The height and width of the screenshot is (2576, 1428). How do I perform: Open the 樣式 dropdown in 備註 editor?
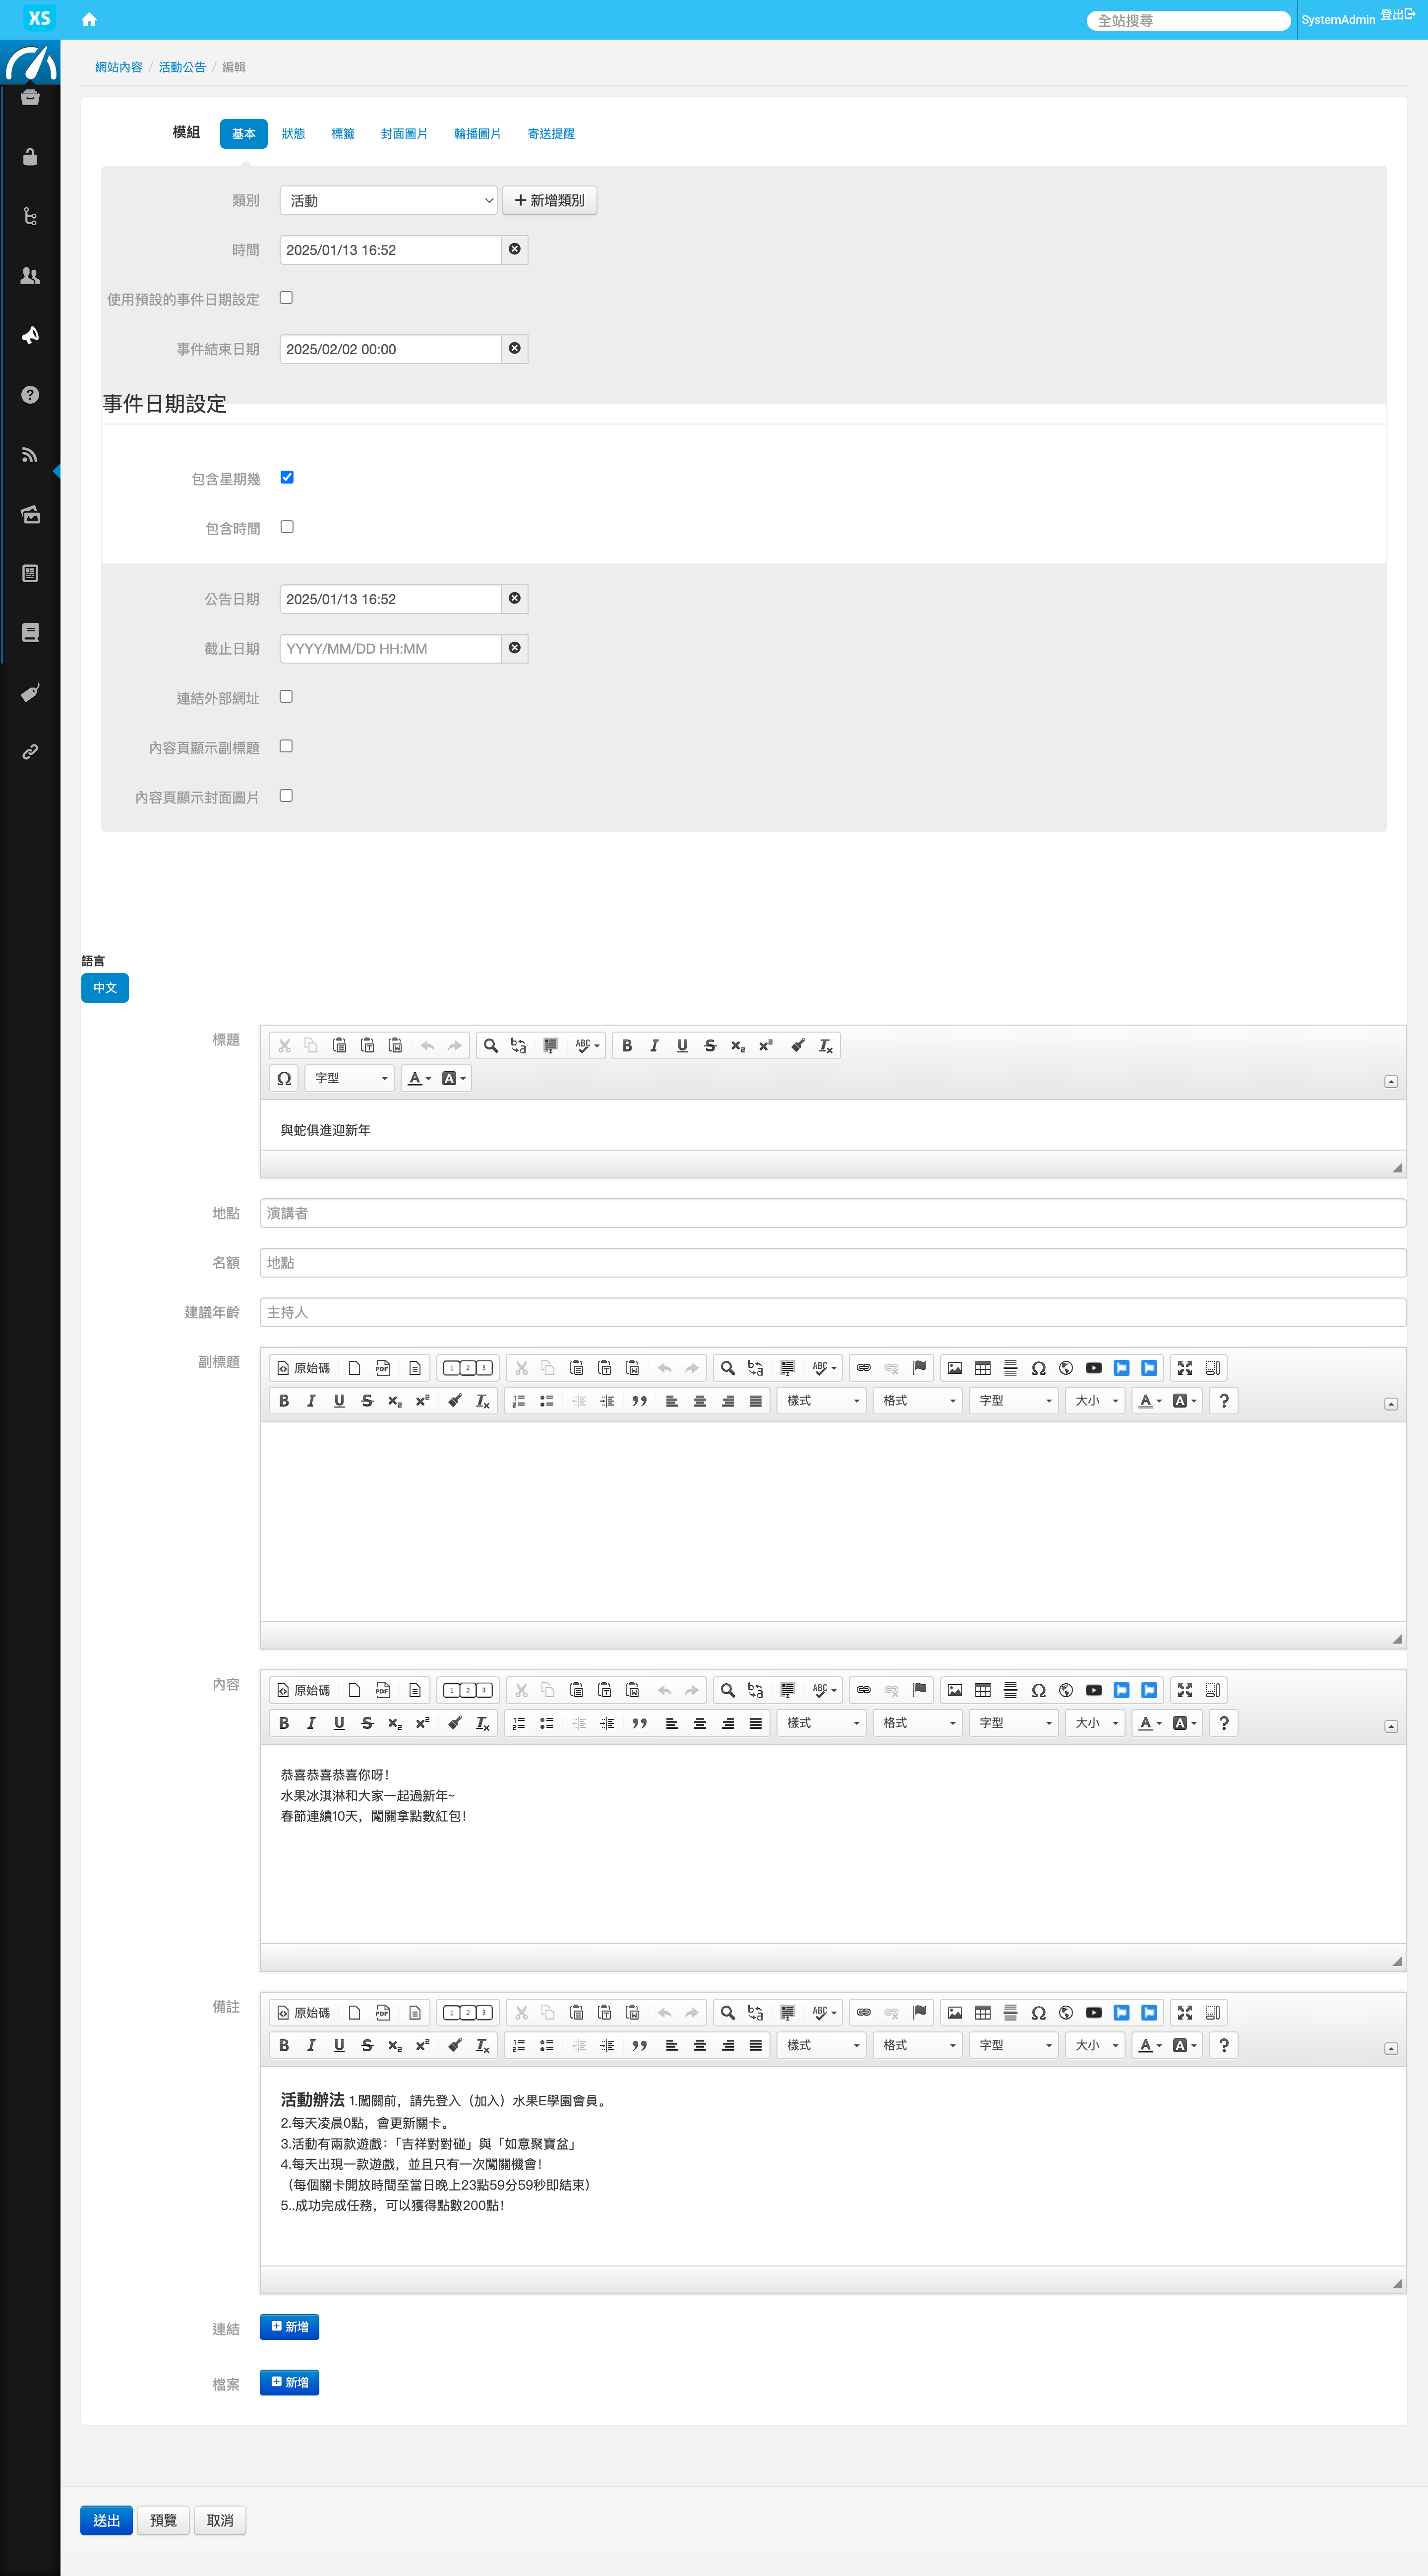pyautogui.click(x=822, y=2046)
